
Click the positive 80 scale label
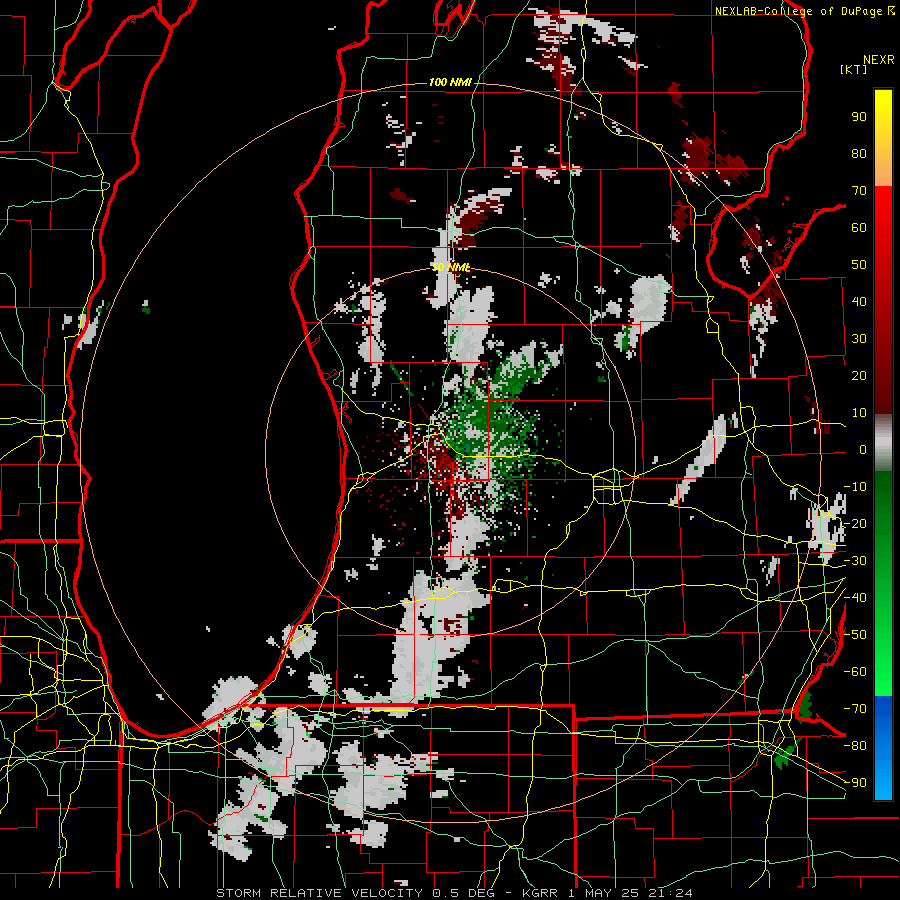click(x=859, y=154)
